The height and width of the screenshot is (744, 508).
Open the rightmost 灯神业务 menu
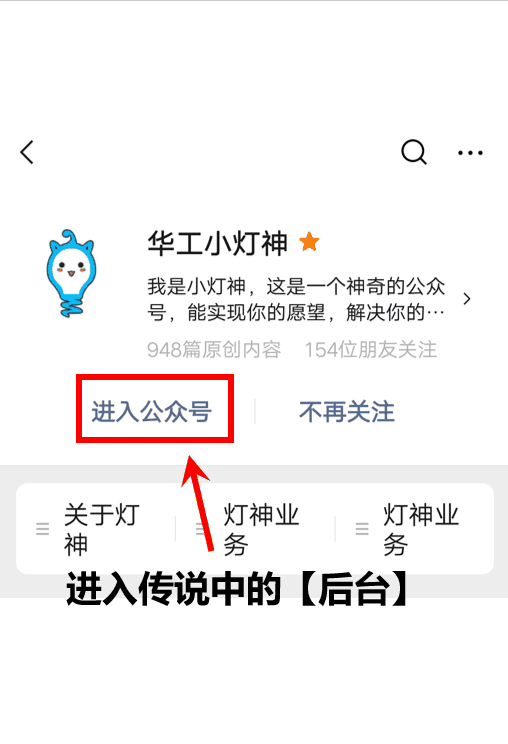tap(415, 529)
